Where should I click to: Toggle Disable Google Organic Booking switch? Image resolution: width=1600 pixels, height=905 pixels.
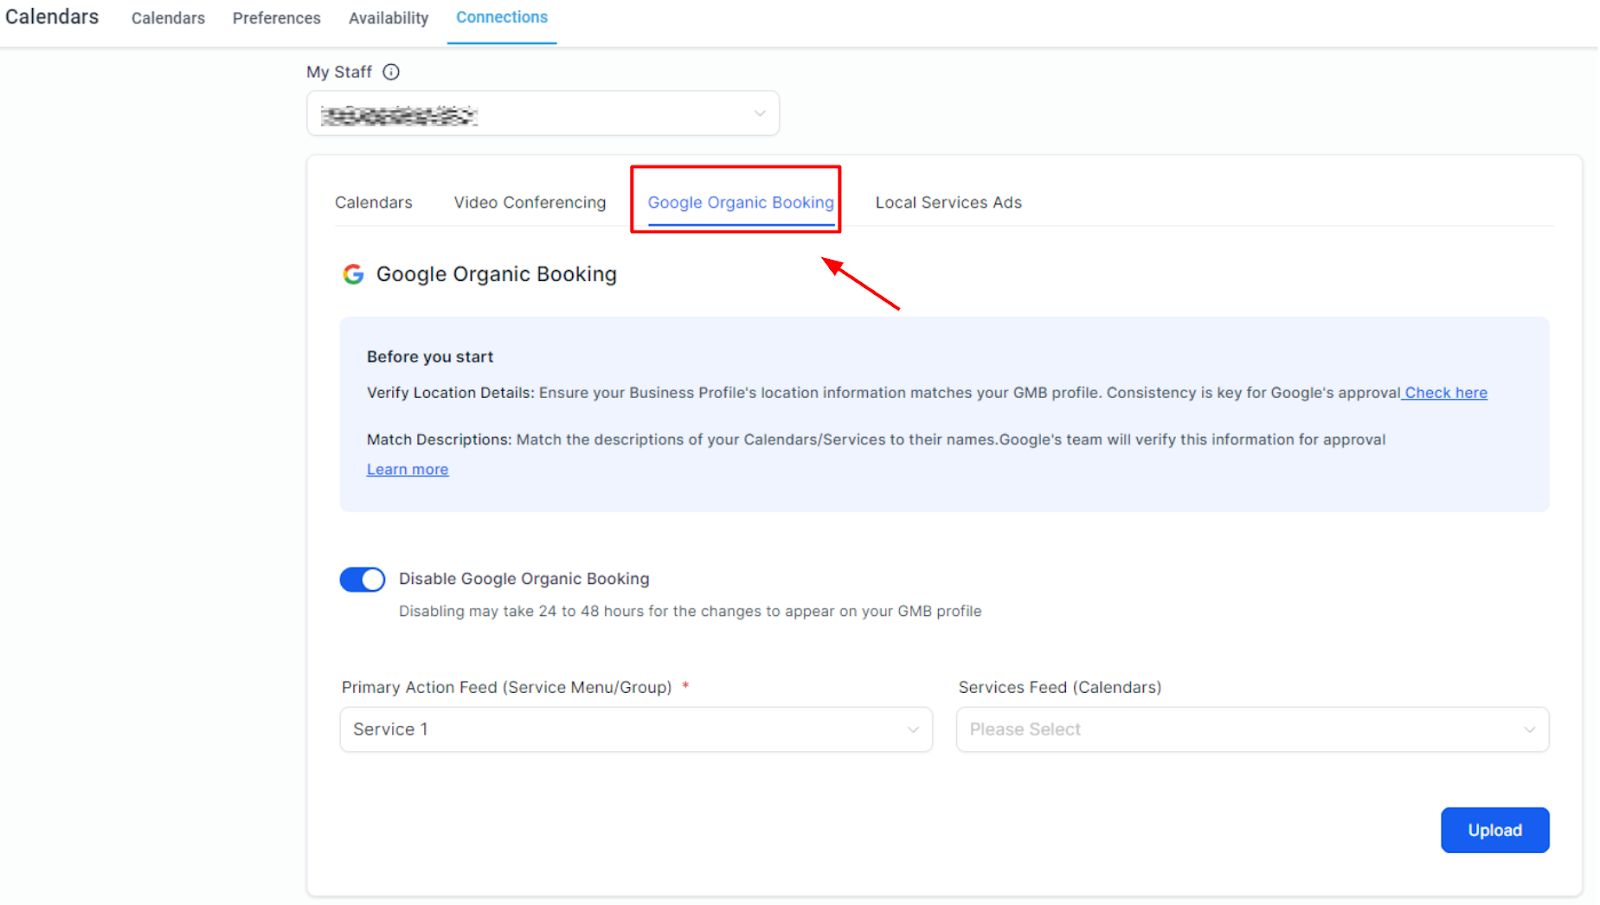click(362, 580)
